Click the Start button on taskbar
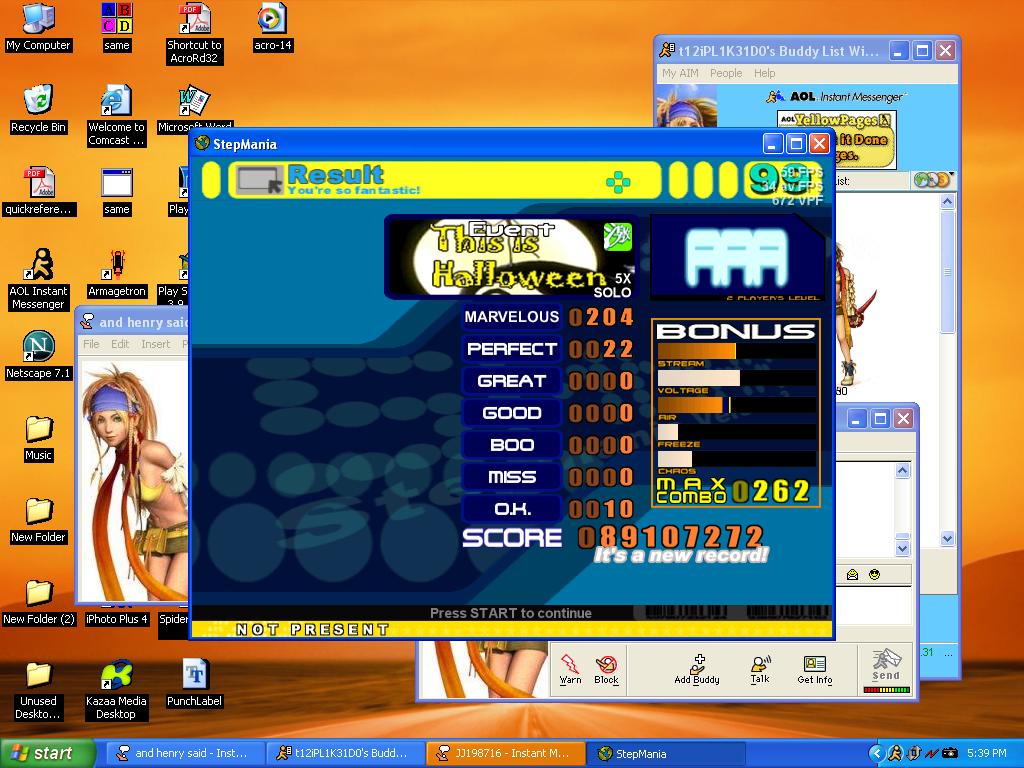The width and height of the screenshot is (1024, 768). click(x=47, y=753)
